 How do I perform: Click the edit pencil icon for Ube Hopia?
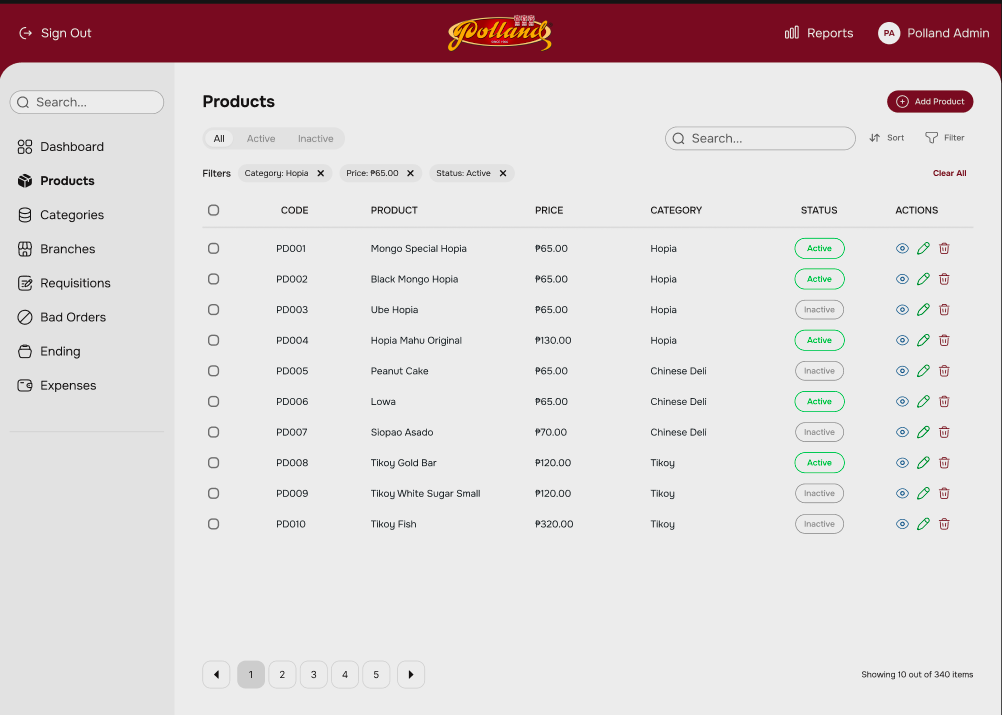point(923,310)
